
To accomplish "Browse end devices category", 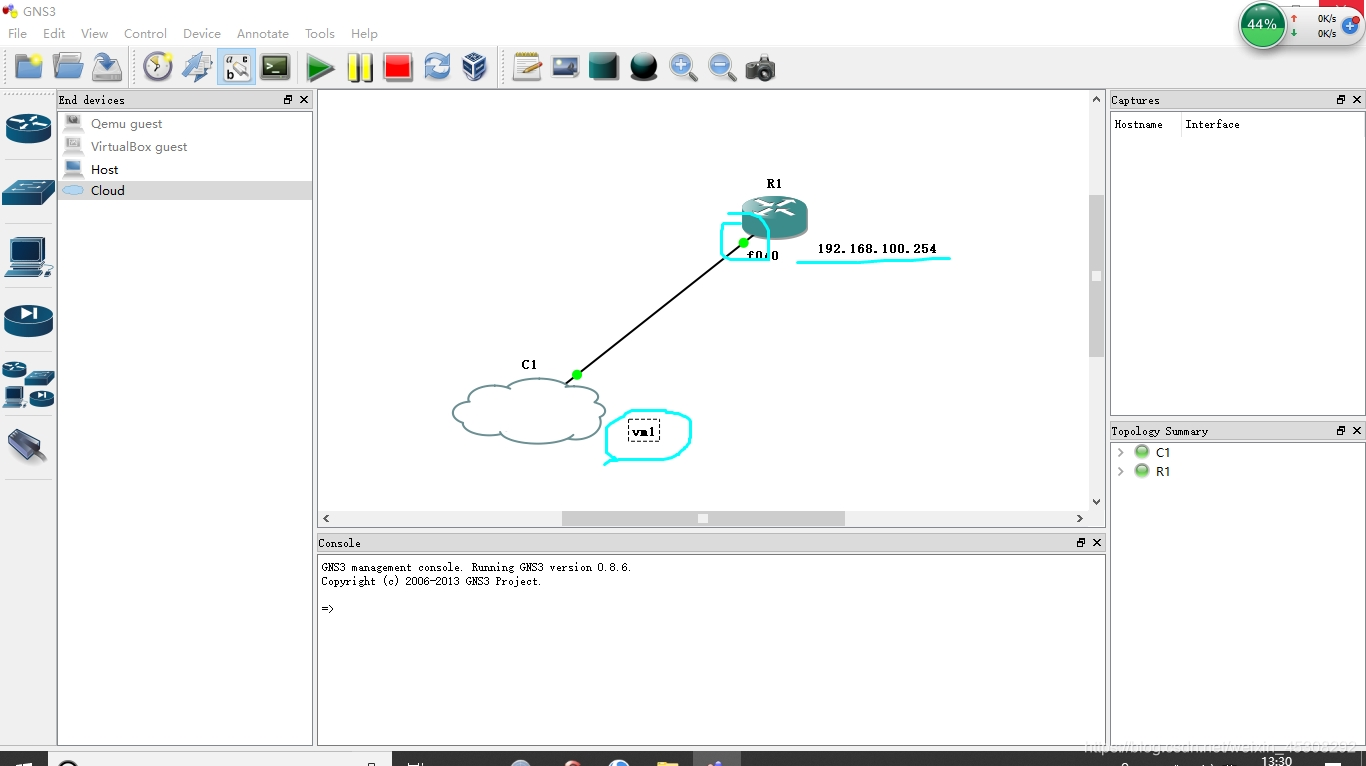I will (28, 257).
